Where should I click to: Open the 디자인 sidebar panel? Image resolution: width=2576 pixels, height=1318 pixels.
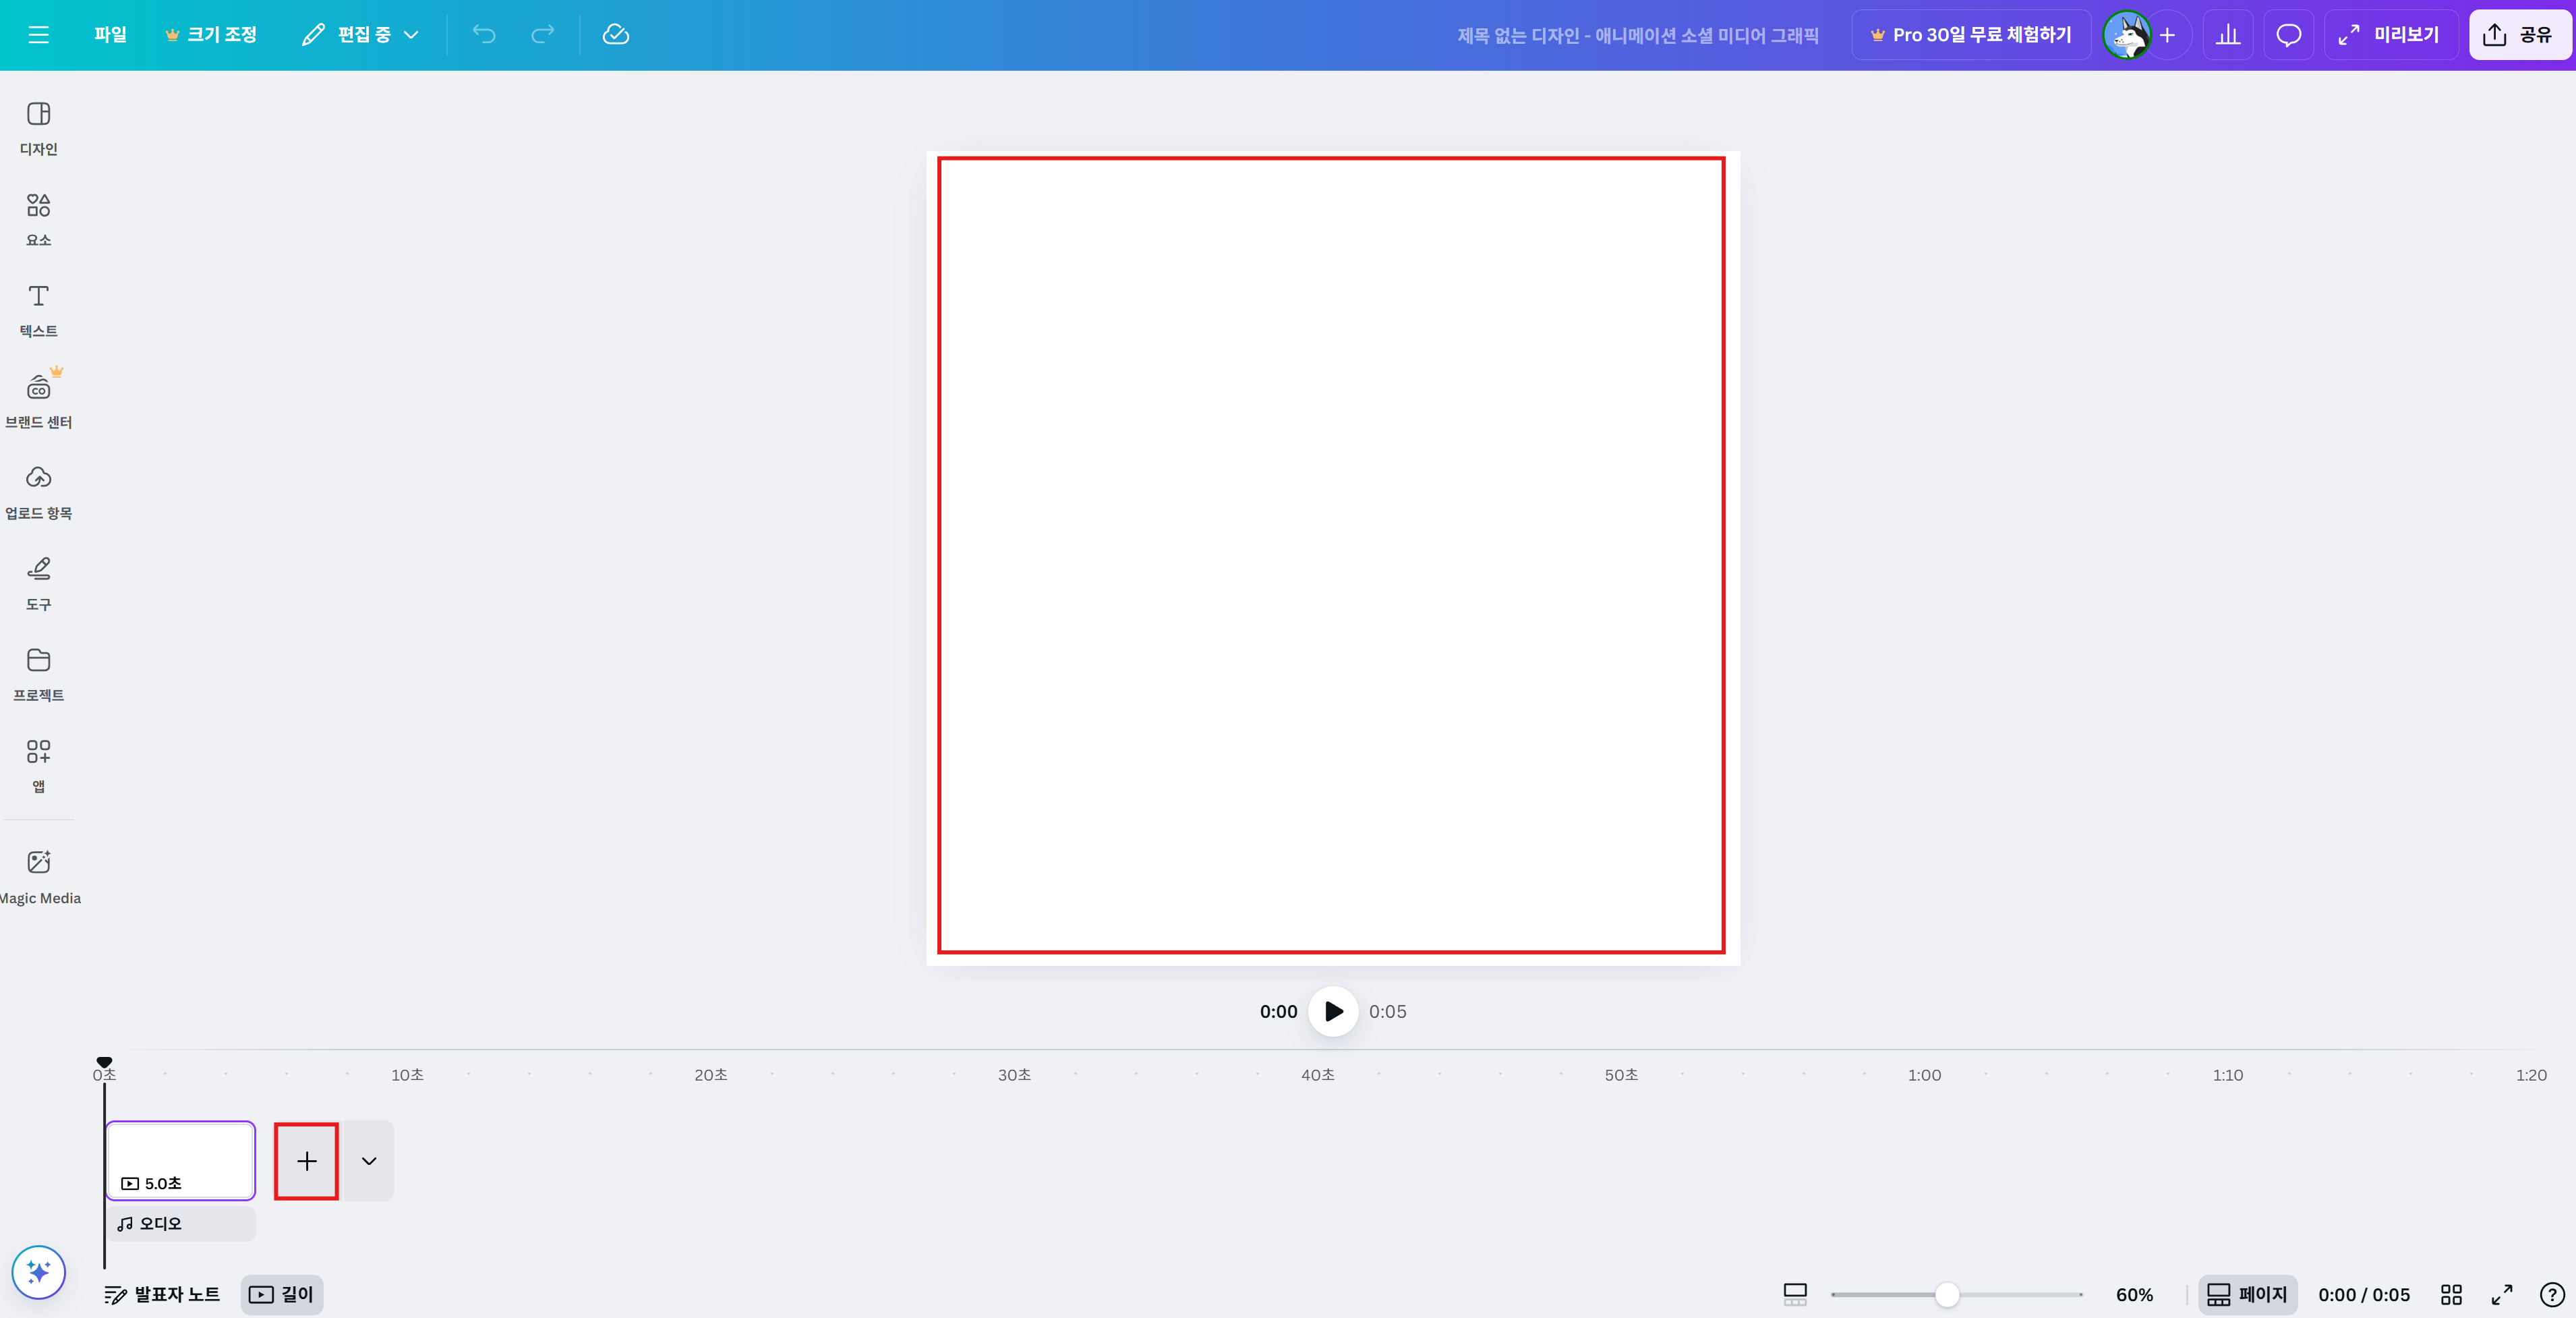(39, 129)
